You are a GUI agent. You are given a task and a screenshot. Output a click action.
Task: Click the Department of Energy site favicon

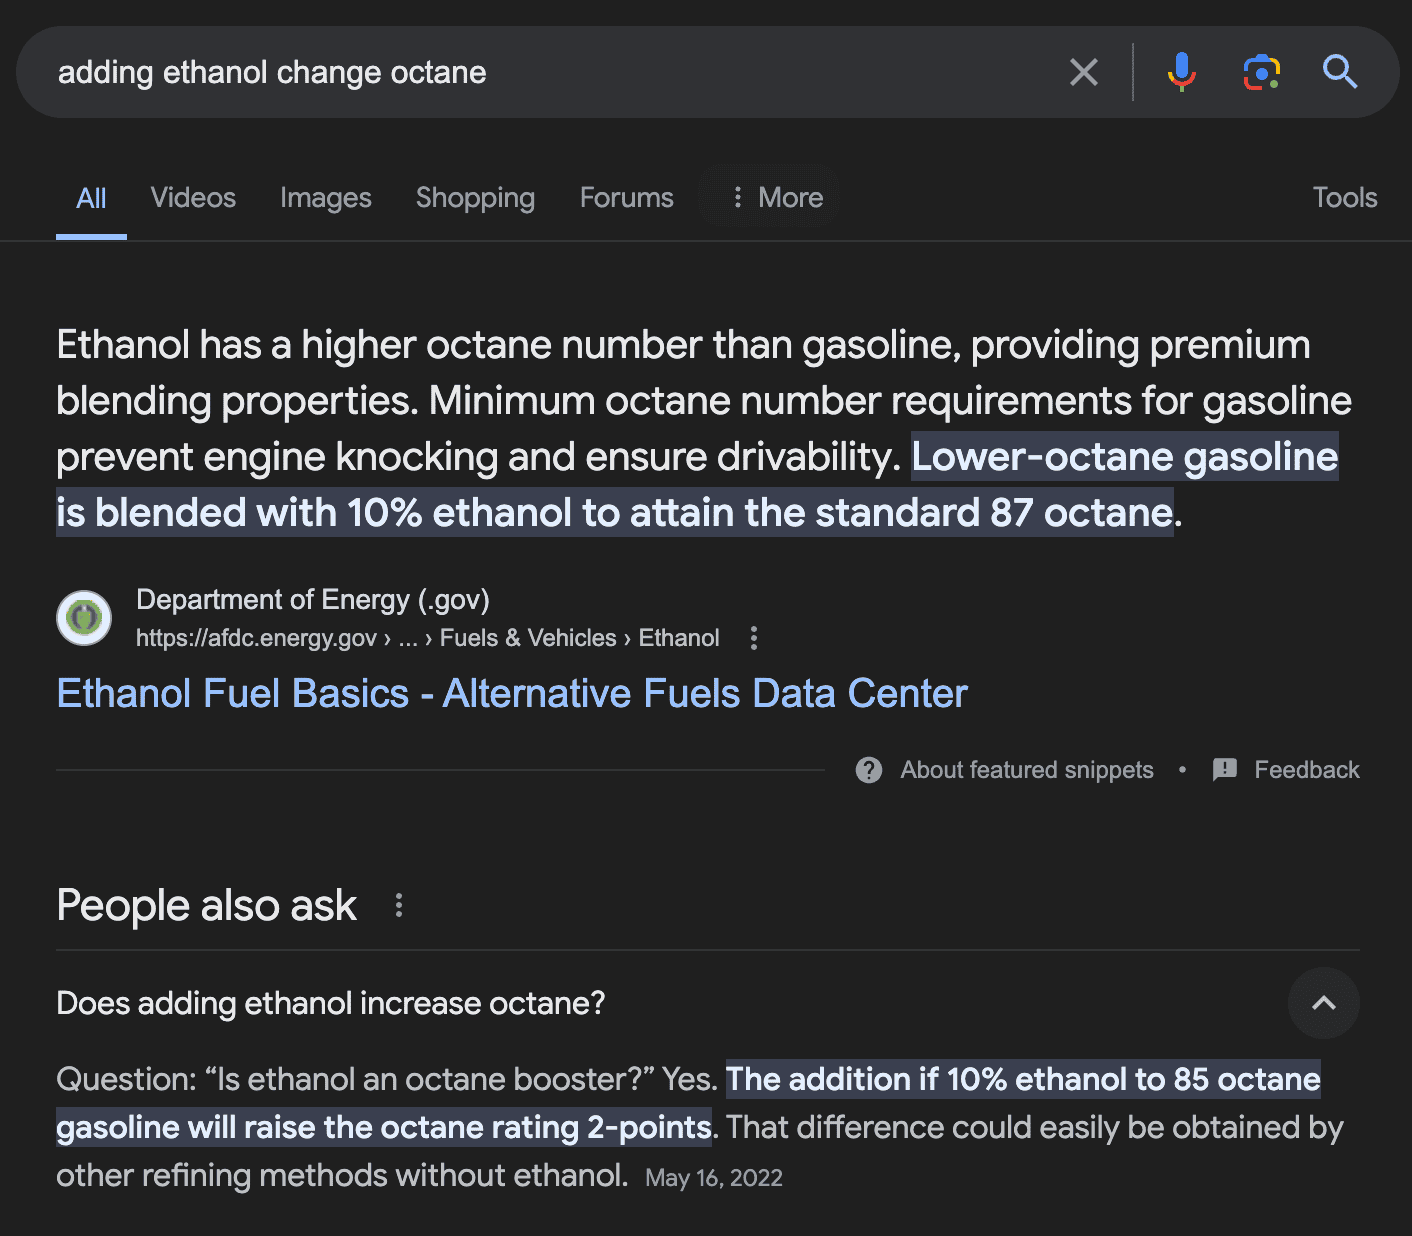click(x=84, y=618)
